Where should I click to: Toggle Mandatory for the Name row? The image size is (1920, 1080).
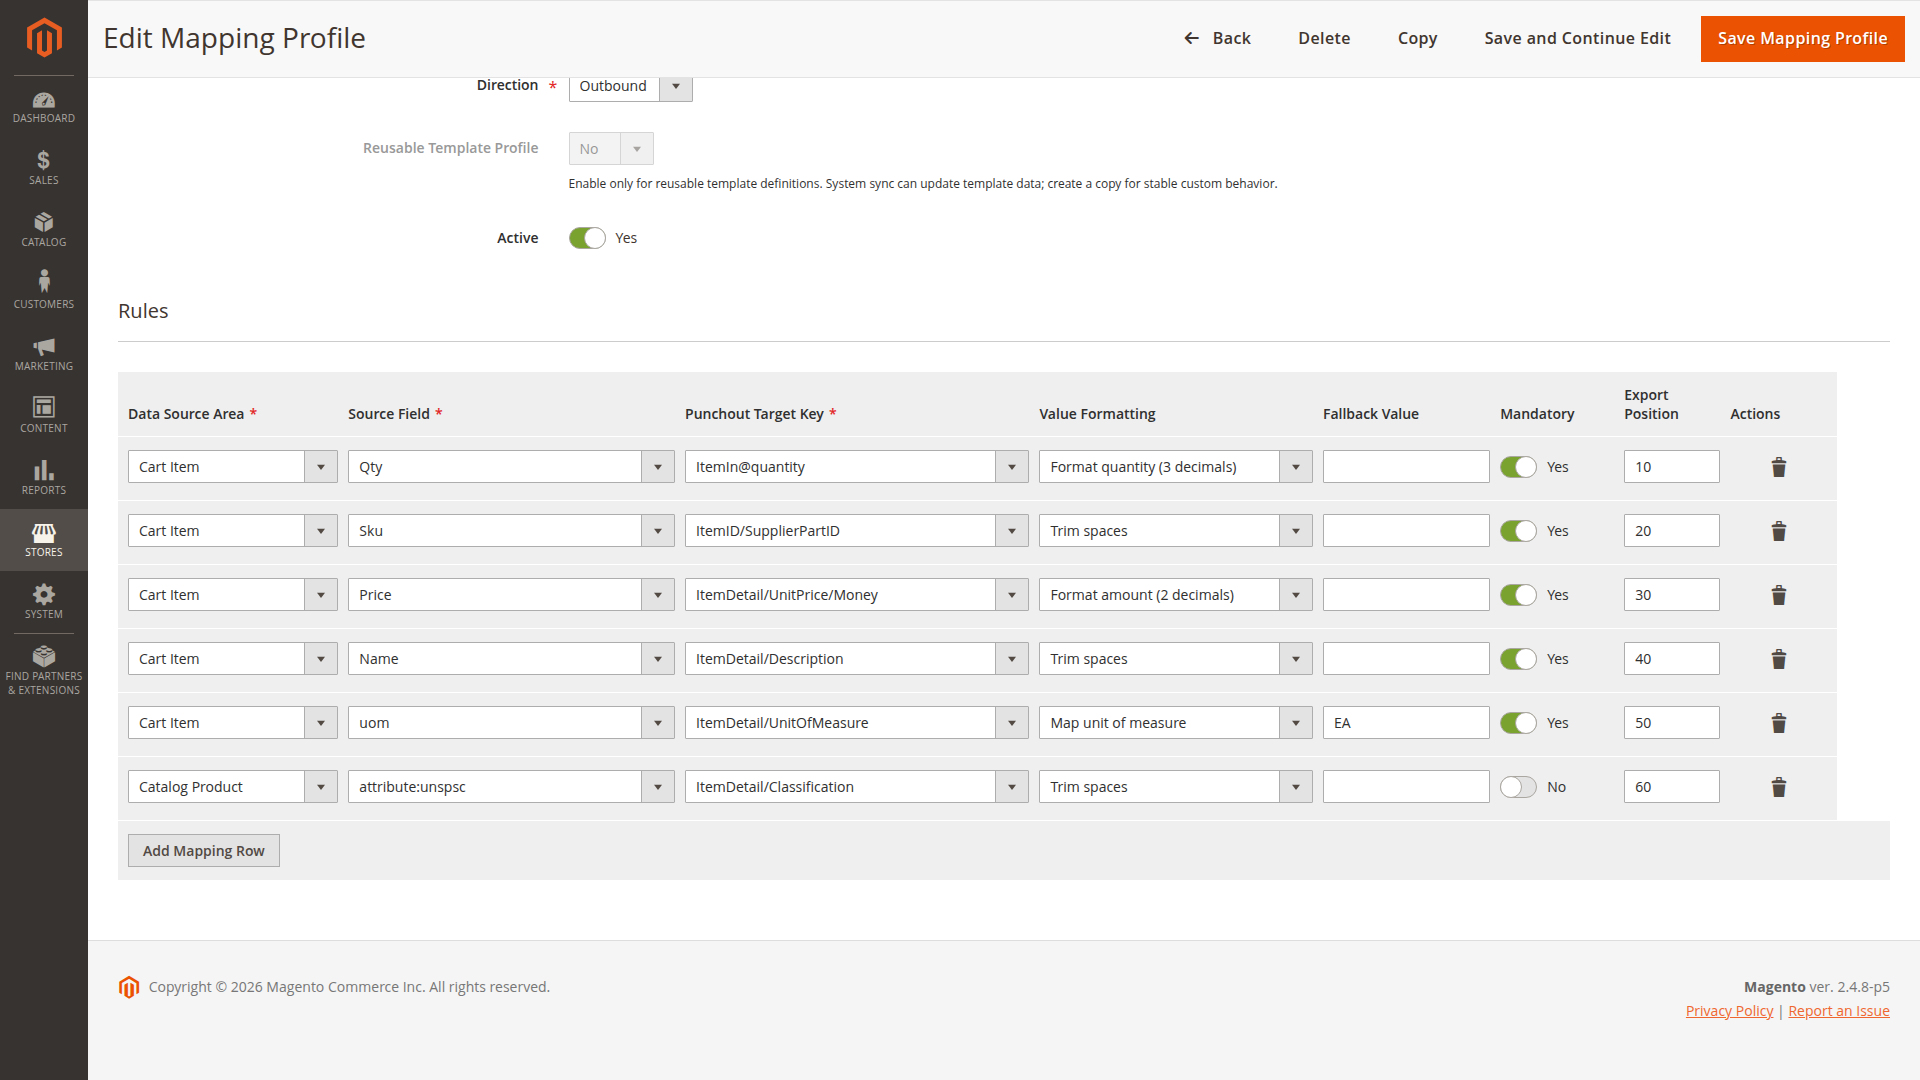point(1518,659)
